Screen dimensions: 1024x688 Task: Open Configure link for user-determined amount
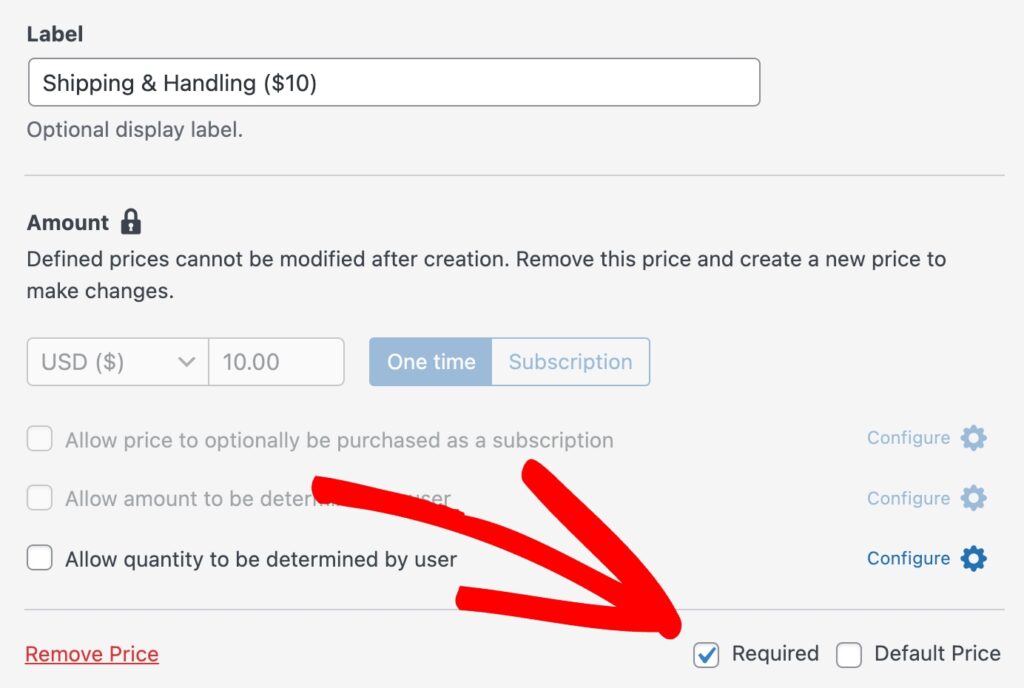pos(908,498)
